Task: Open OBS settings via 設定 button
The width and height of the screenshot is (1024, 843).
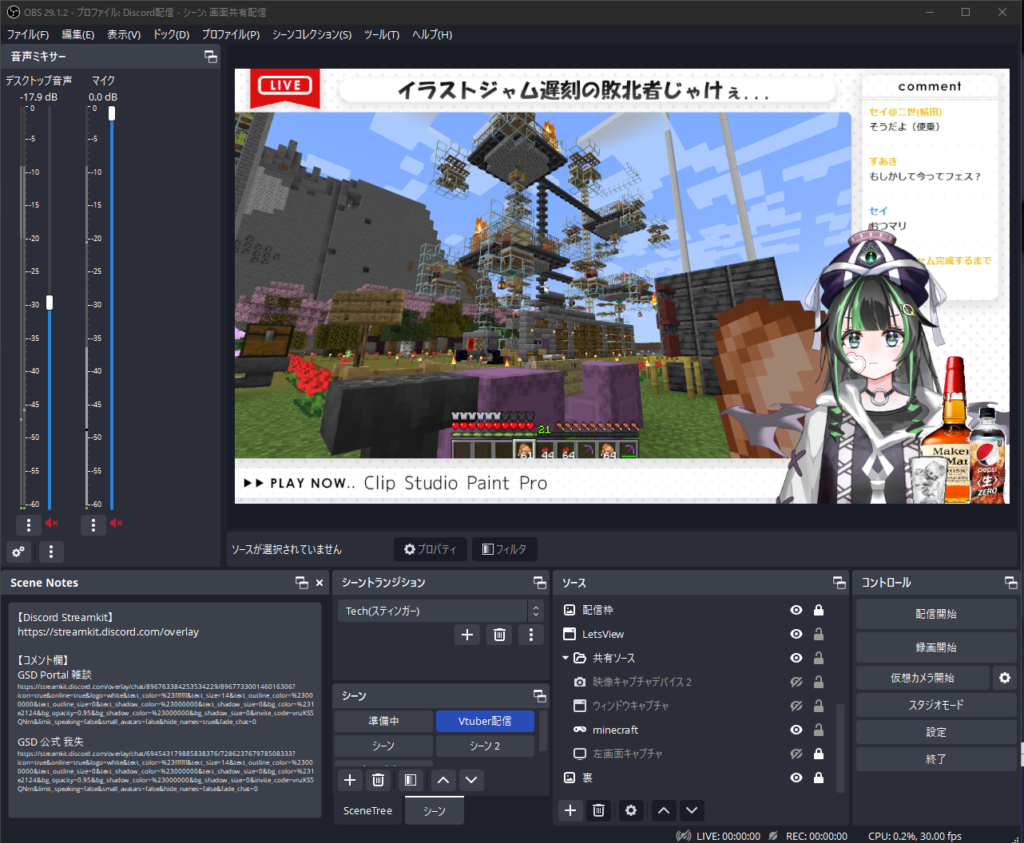Action: click(x=936, y=733)
